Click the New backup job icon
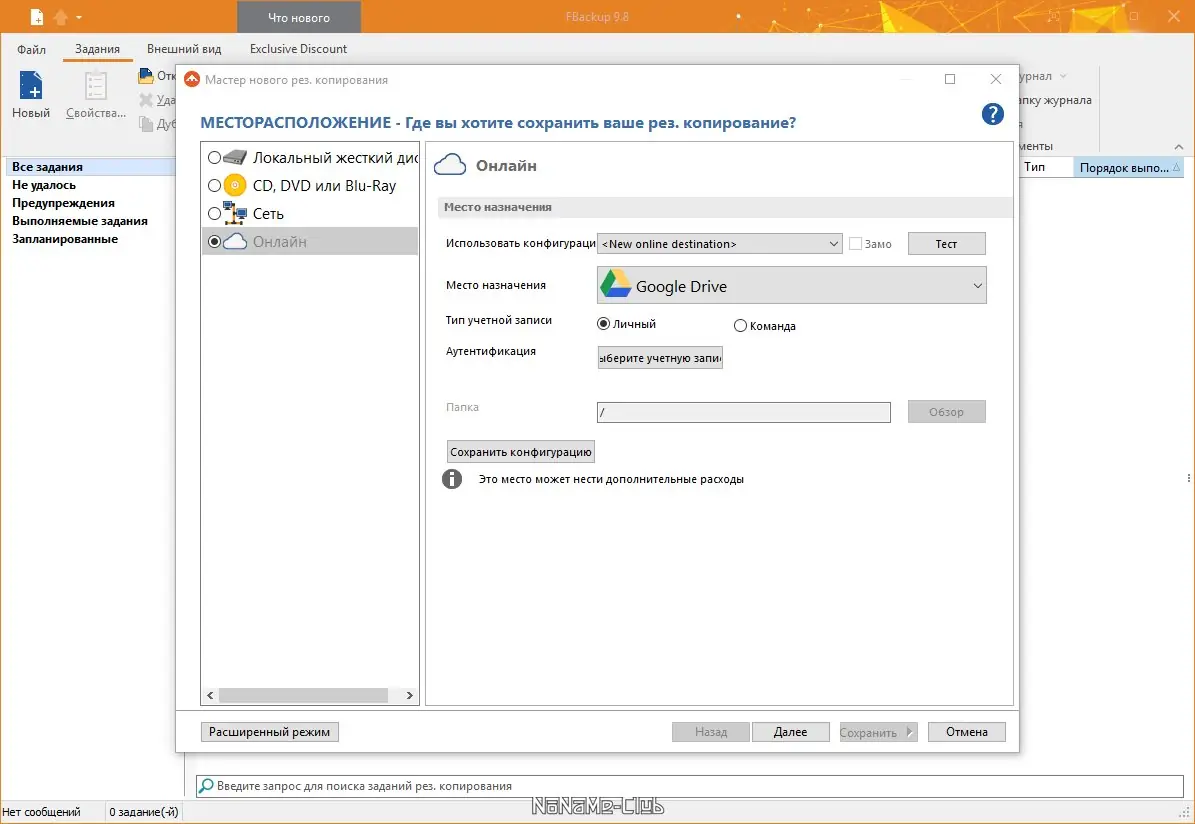 click(x=31, y=85)
